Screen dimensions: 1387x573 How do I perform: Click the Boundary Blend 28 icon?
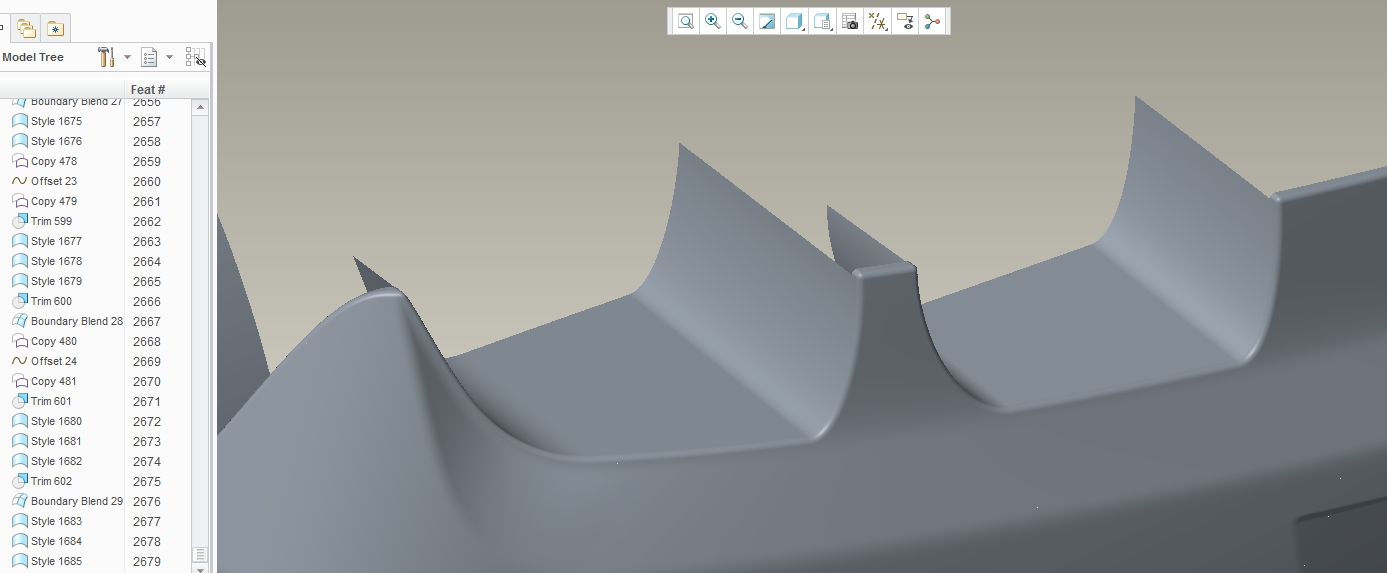pos(19,321)
